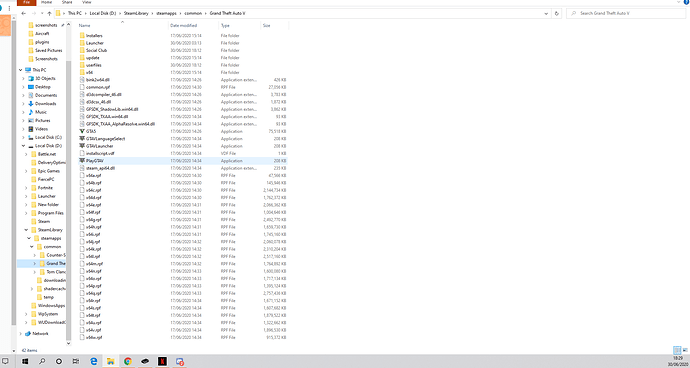Click steamapps breadcrumb in address bar

click(x=166, y=13)
